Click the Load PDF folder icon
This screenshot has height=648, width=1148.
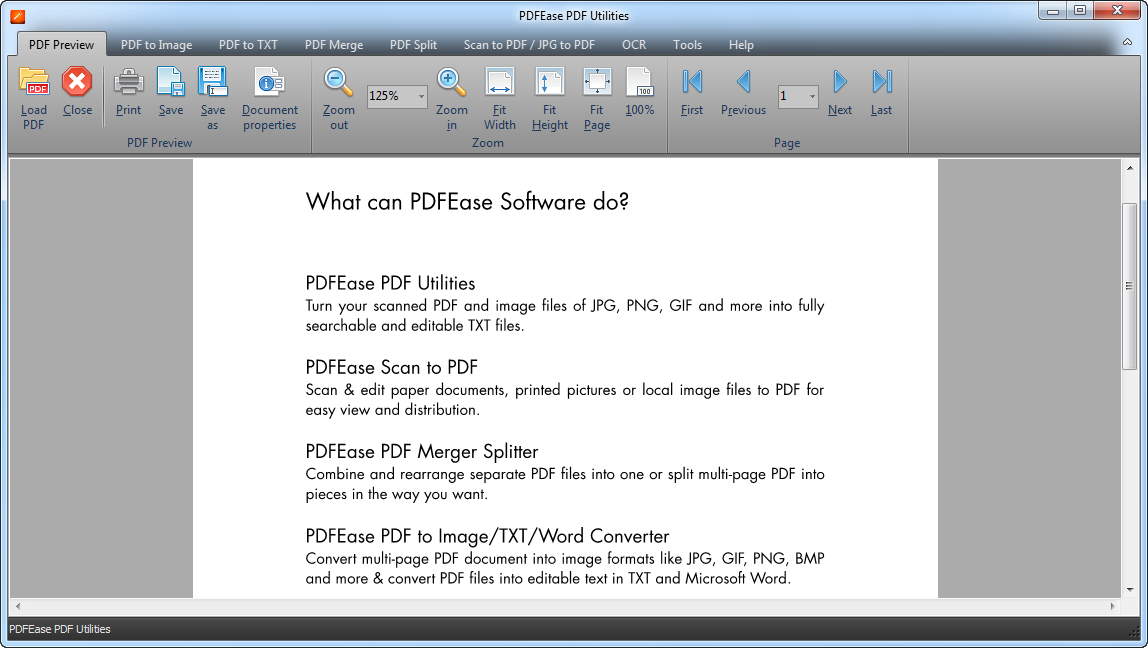(x=34, y=81)
